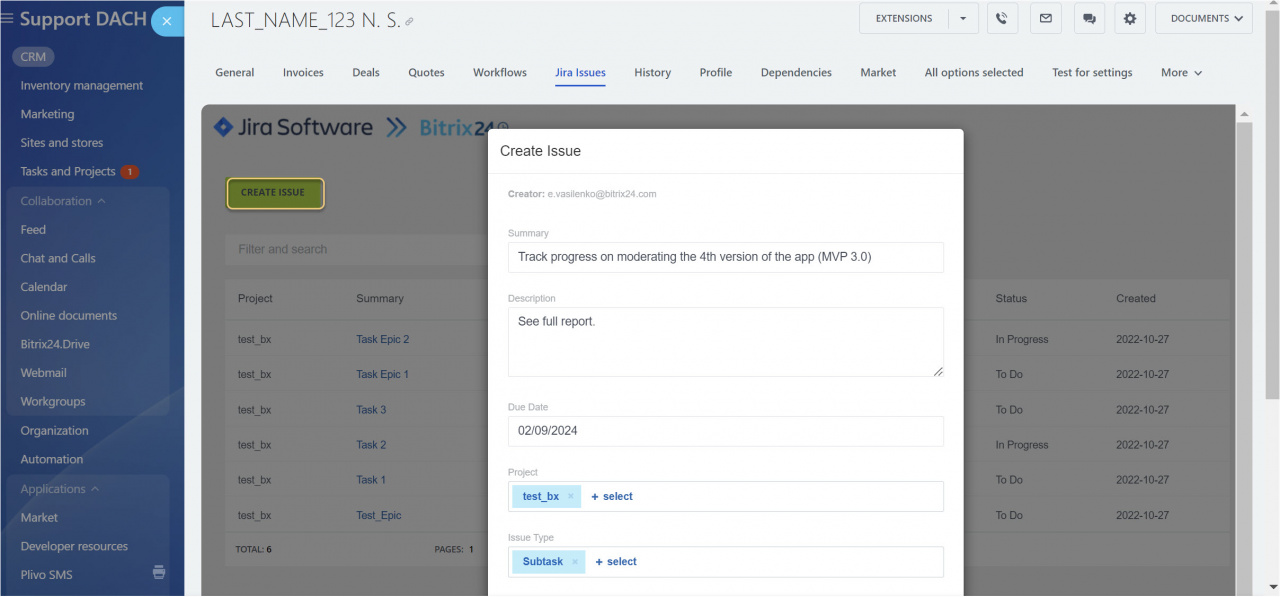Remove the Subtask issue type tag
The width and height of the screenshot is (1280, 597).
pos(575,562)
